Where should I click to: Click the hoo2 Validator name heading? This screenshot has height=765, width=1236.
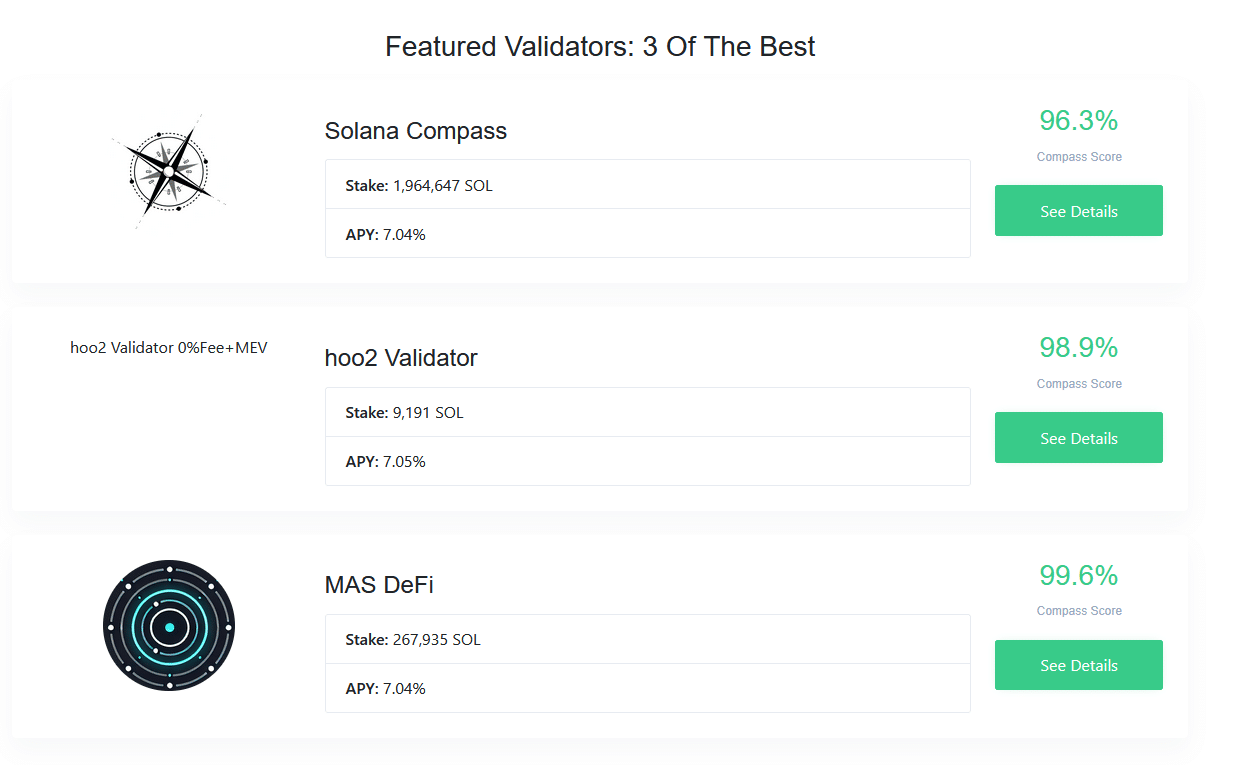401,358
